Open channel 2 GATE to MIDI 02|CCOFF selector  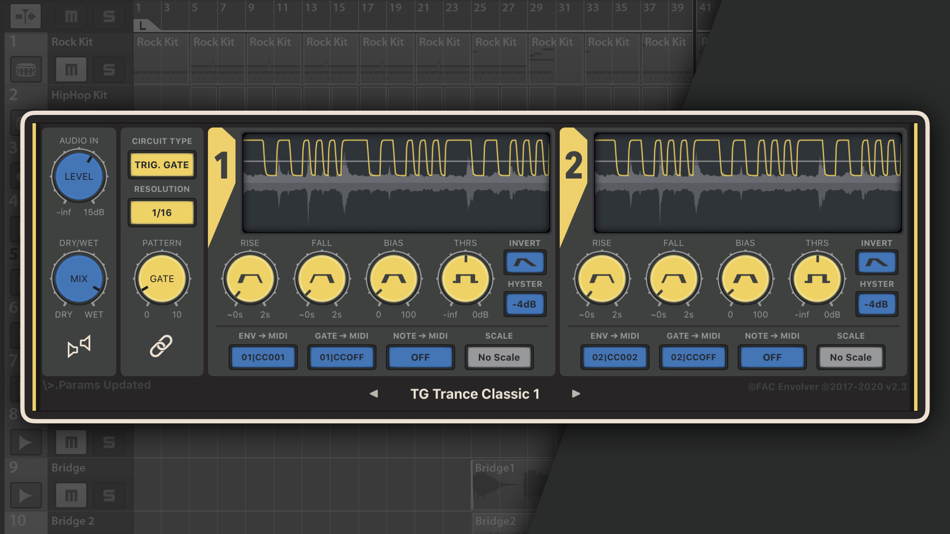click(x=693, y=357)
